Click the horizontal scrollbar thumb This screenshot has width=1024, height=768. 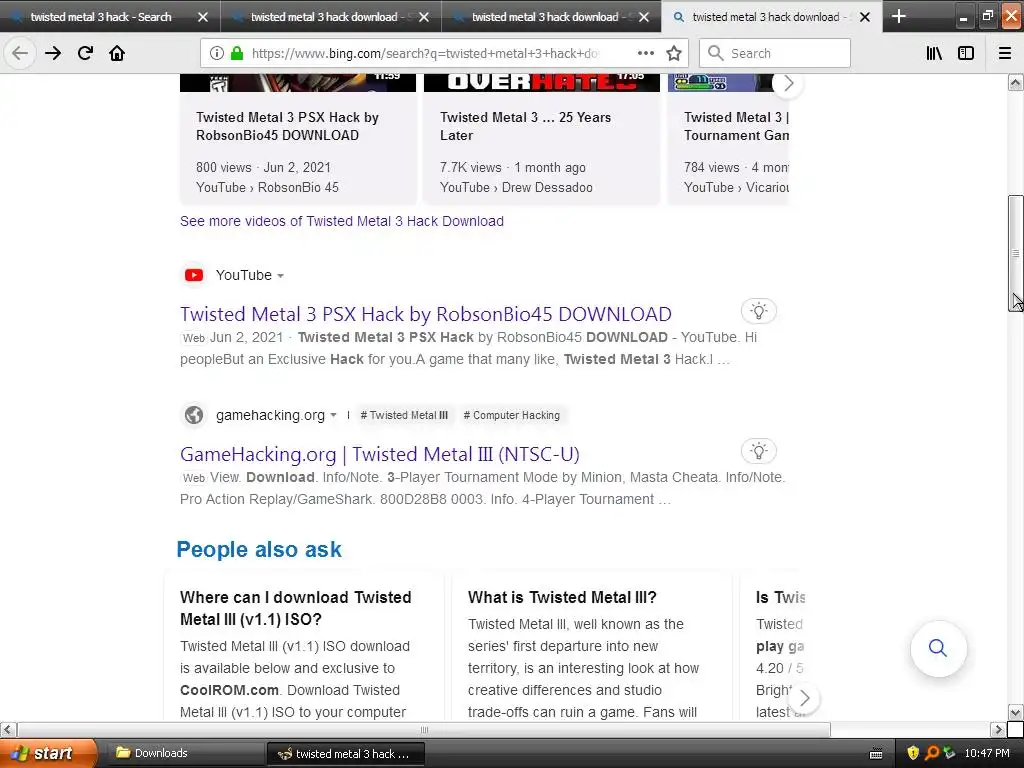[424, 729]
